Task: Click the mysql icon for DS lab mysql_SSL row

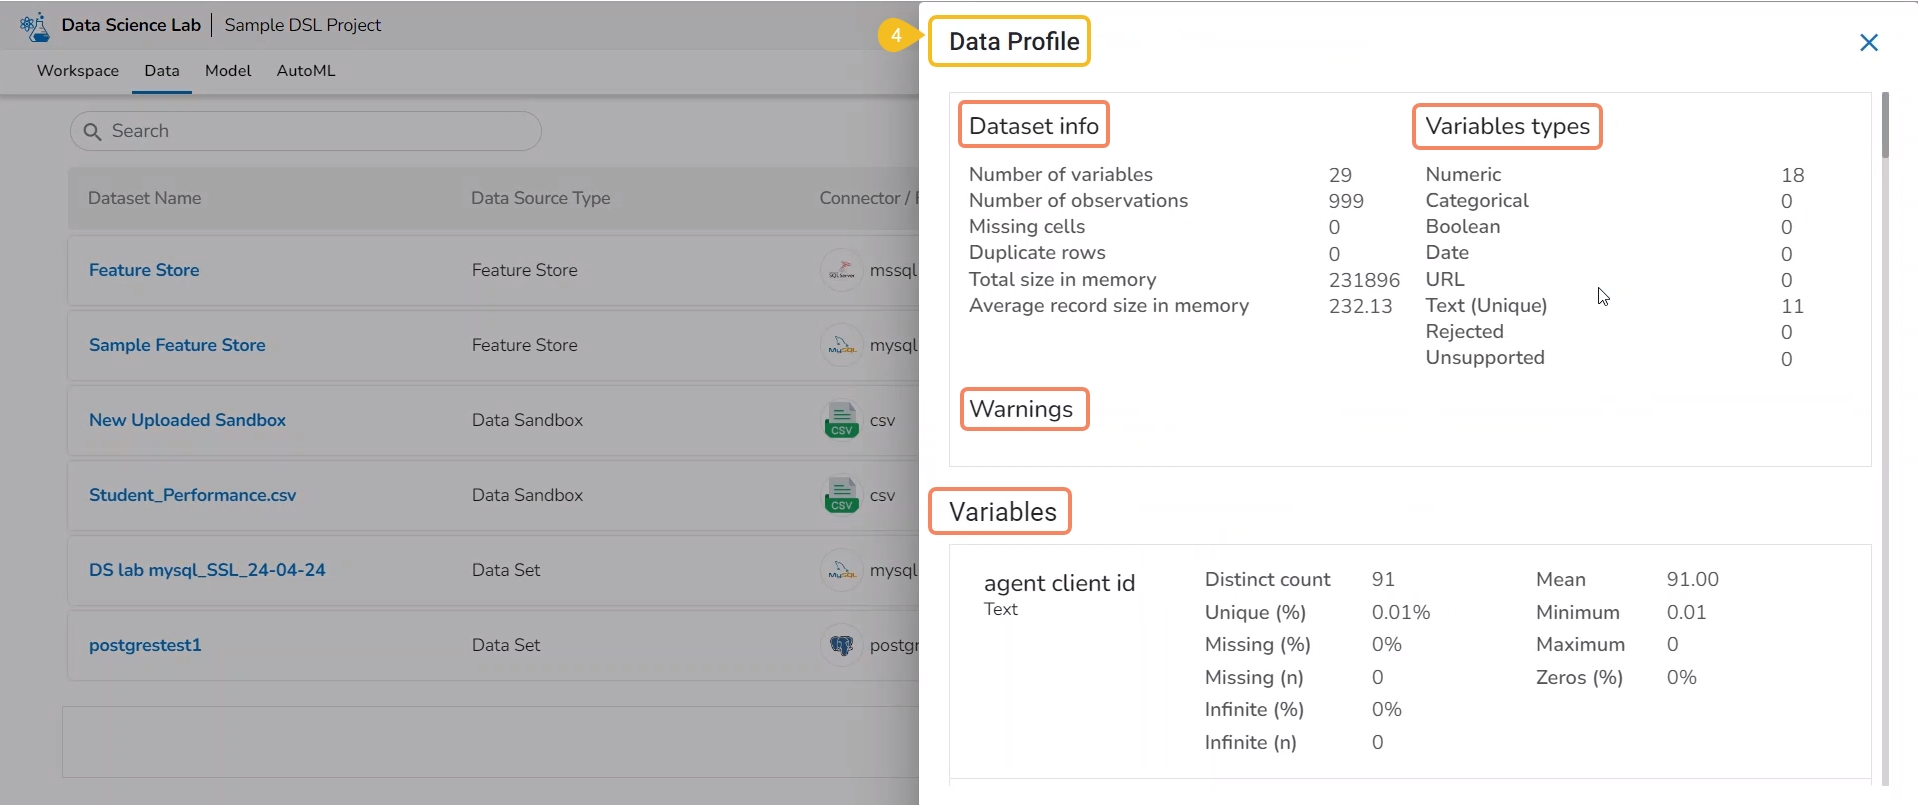Action: (x=841, y=570)
